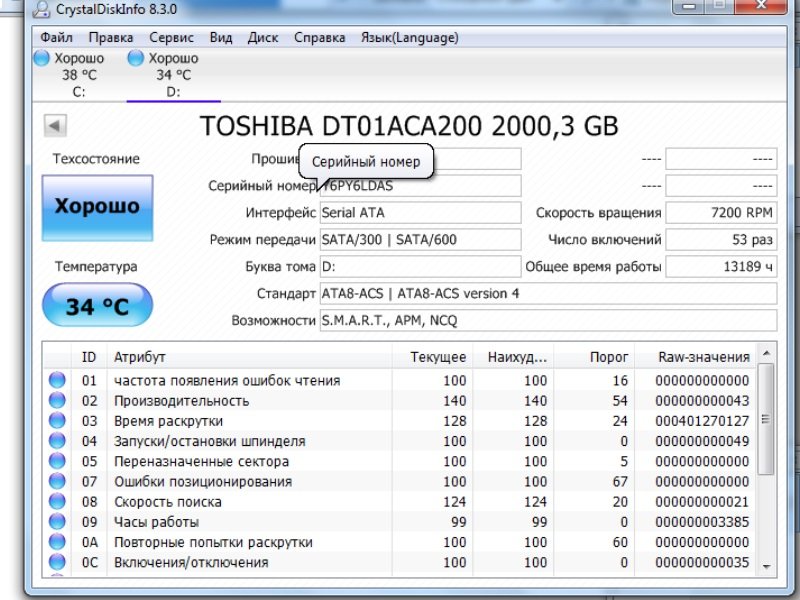The image size is (800, 600).
Task: Select the Ошибки позиционирования attribute row
Action: pos(400,481)
